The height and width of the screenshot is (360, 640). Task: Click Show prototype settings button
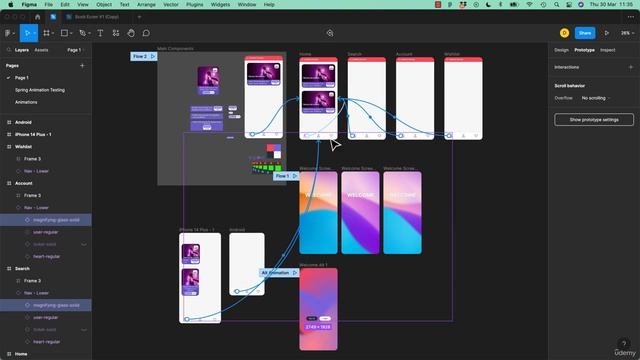point(594,120)
